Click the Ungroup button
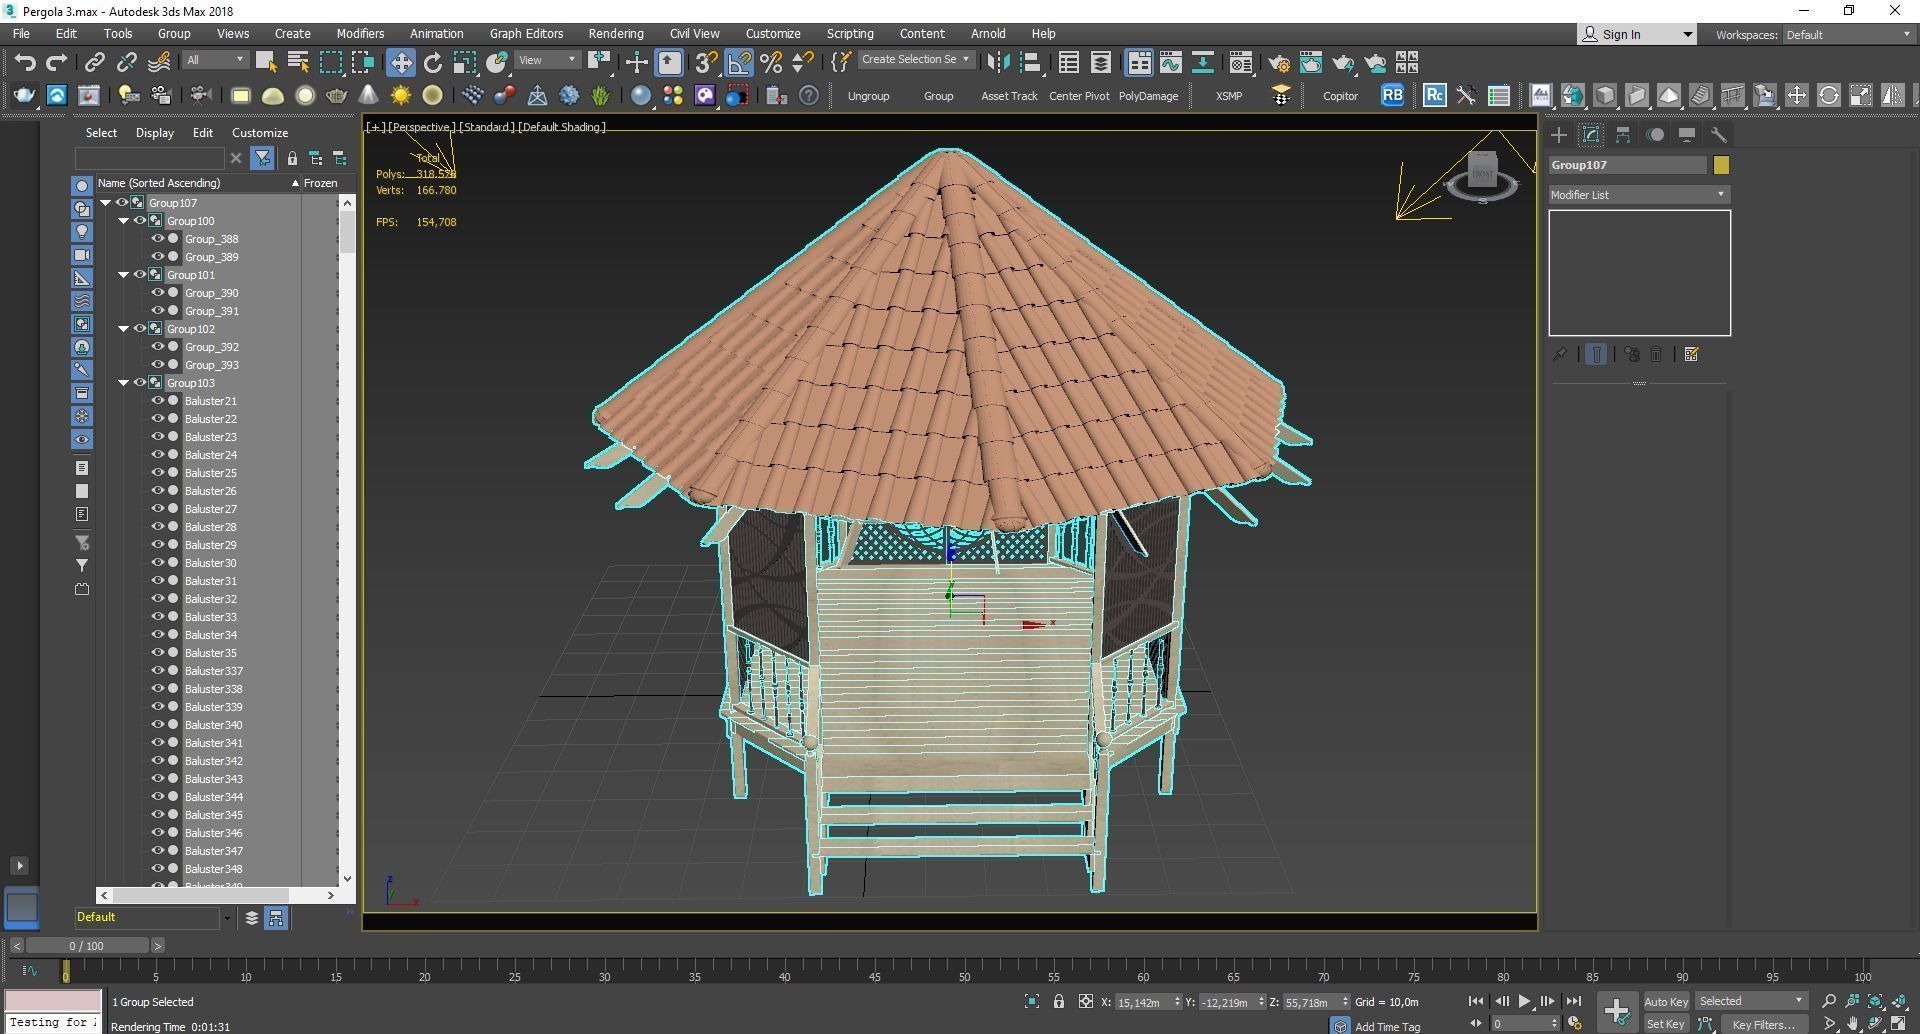The image size is (1920, 1034). click(868, 96)
